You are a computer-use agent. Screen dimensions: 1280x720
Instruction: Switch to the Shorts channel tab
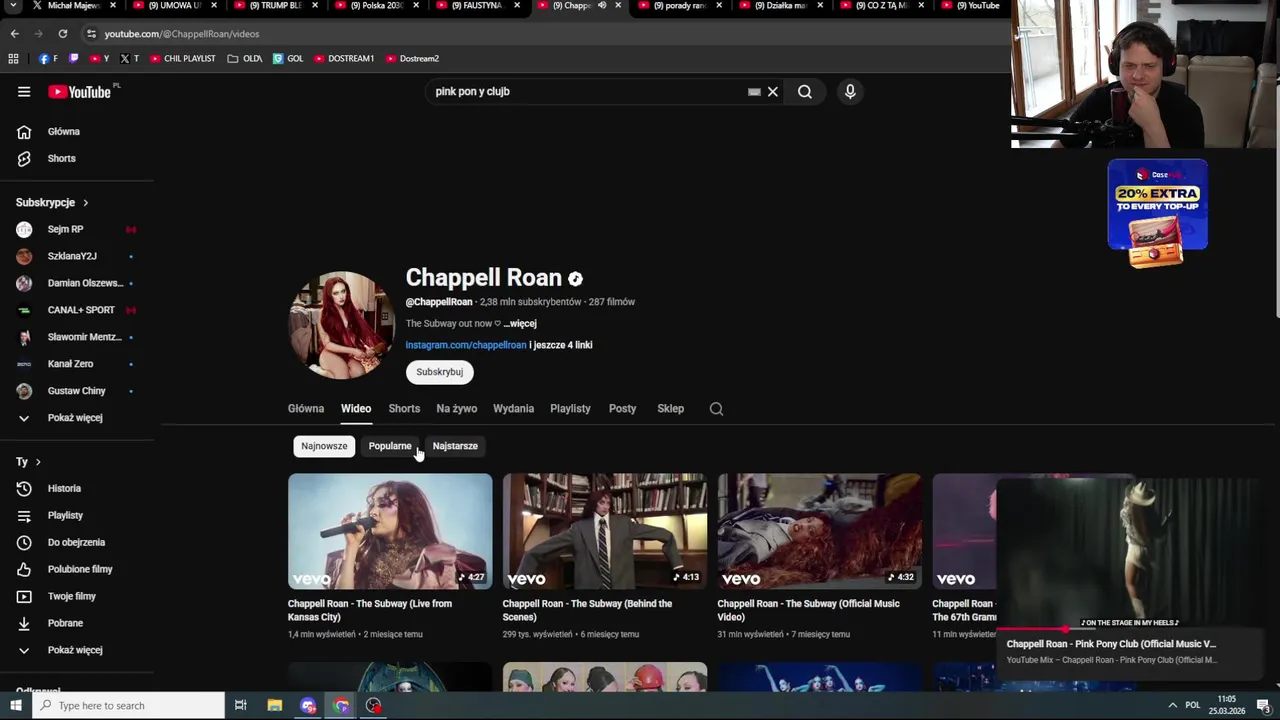tap(404, 409)
